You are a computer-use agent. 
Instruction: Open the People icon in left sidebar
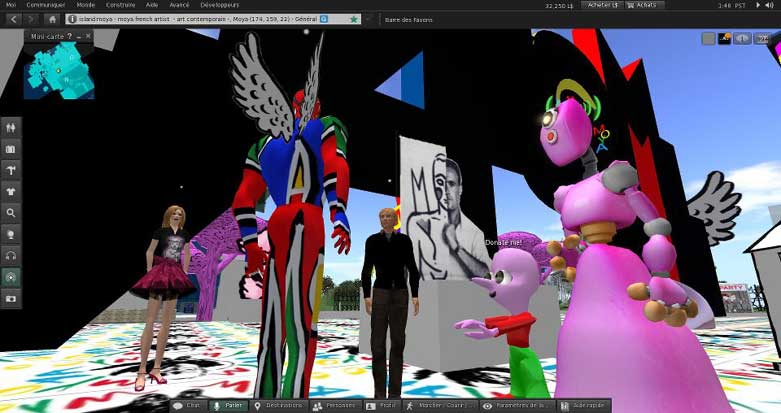point(11,128)
